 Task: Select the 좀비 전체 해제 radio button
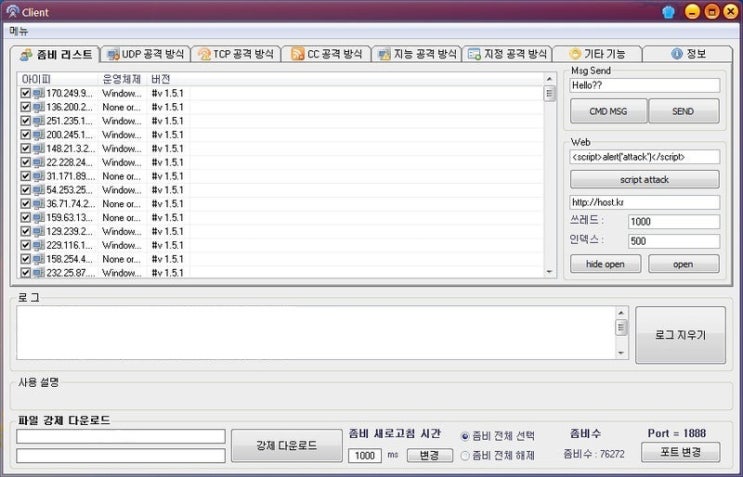465,456
